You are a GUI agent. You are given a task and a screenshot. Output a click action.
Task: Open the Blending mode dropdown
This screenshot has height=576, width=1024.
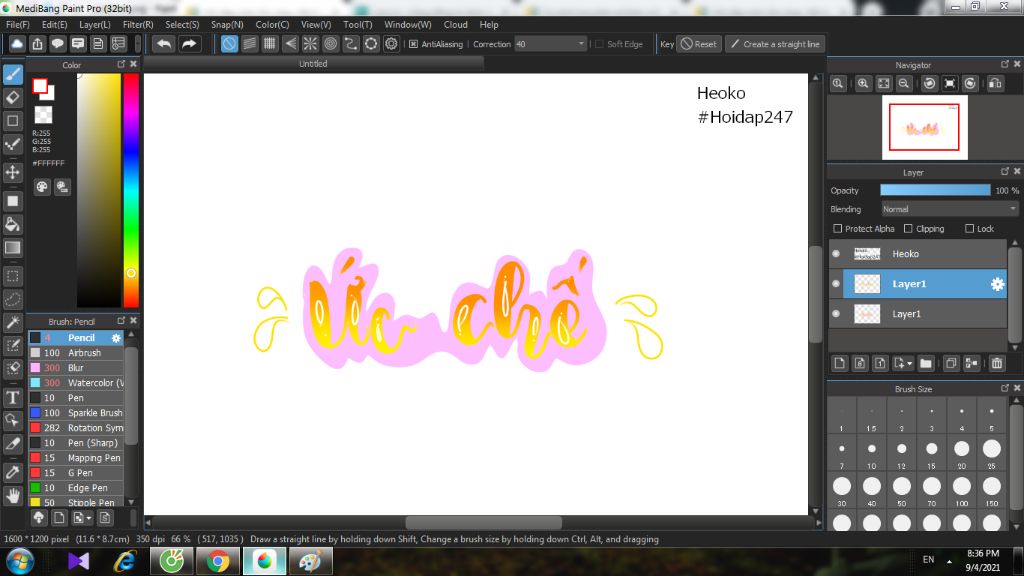(x=950, y=209)
